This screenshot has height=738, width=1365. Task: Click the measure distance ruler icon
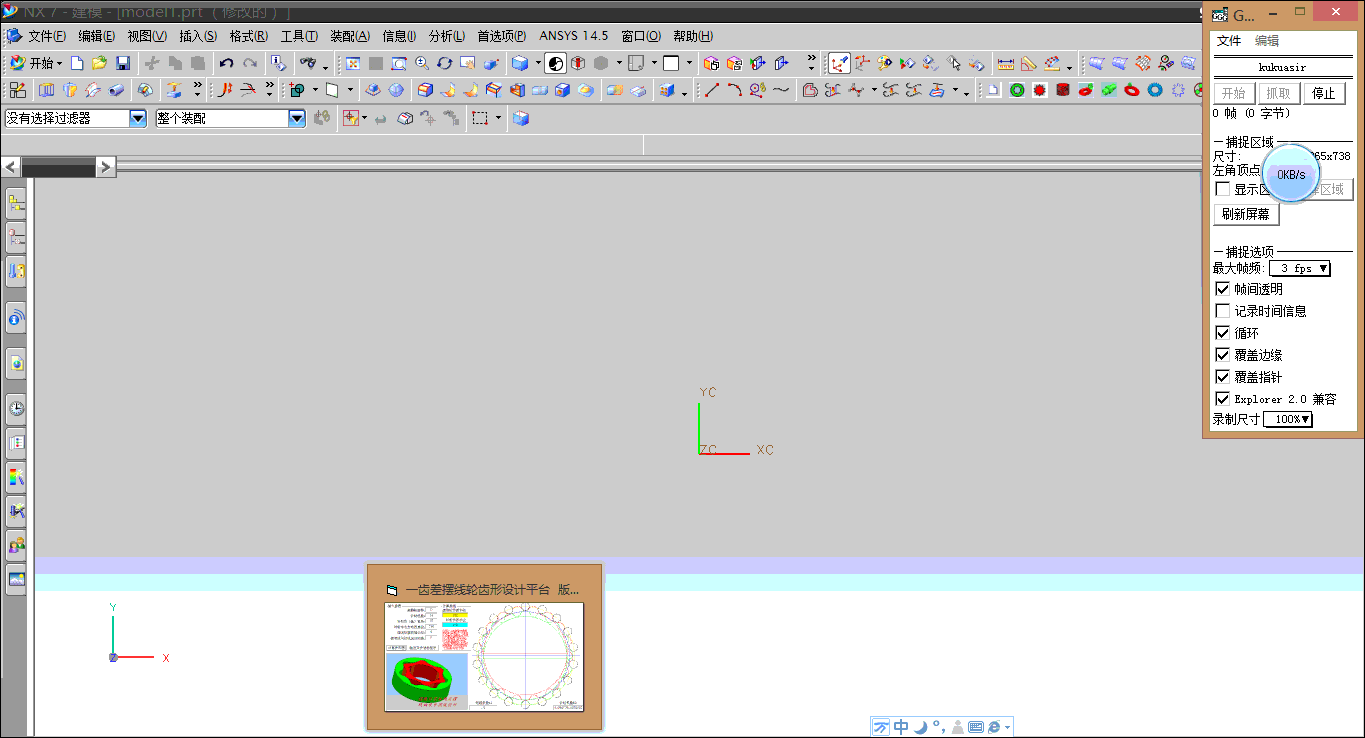click(1006, 63)
